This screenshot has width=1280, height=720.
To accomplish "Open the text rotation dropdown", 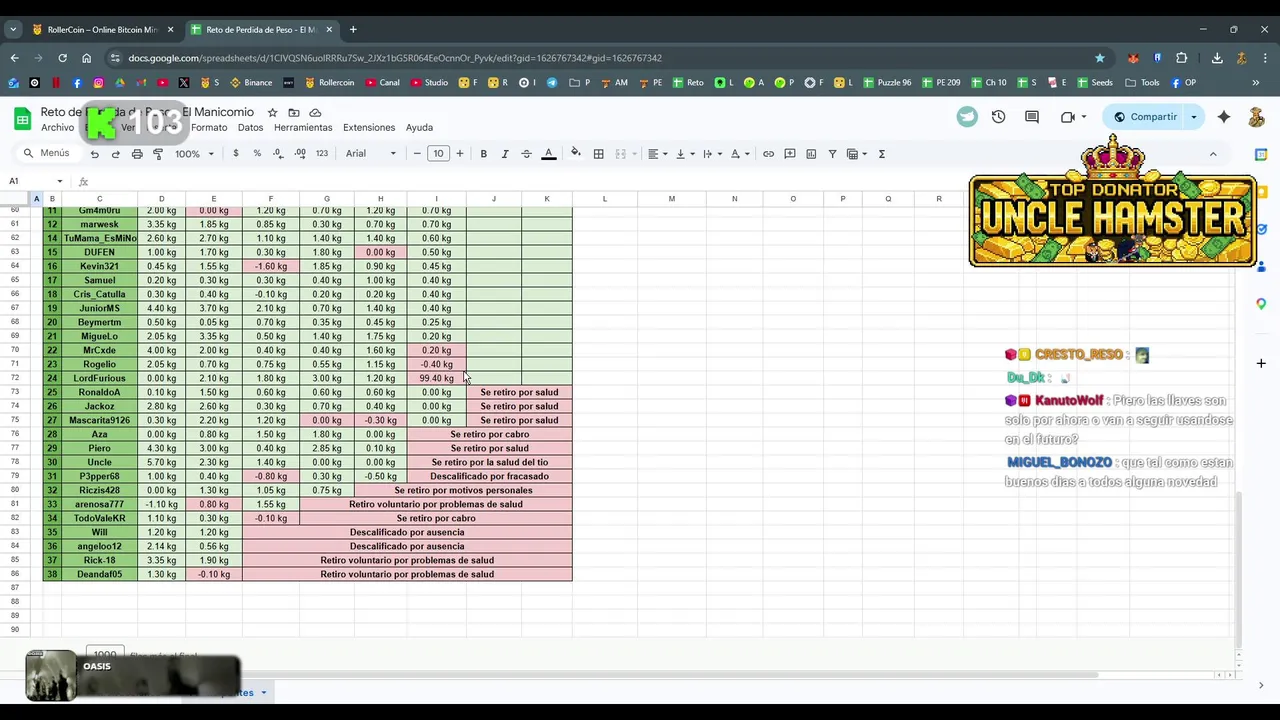I will (739, 154).
